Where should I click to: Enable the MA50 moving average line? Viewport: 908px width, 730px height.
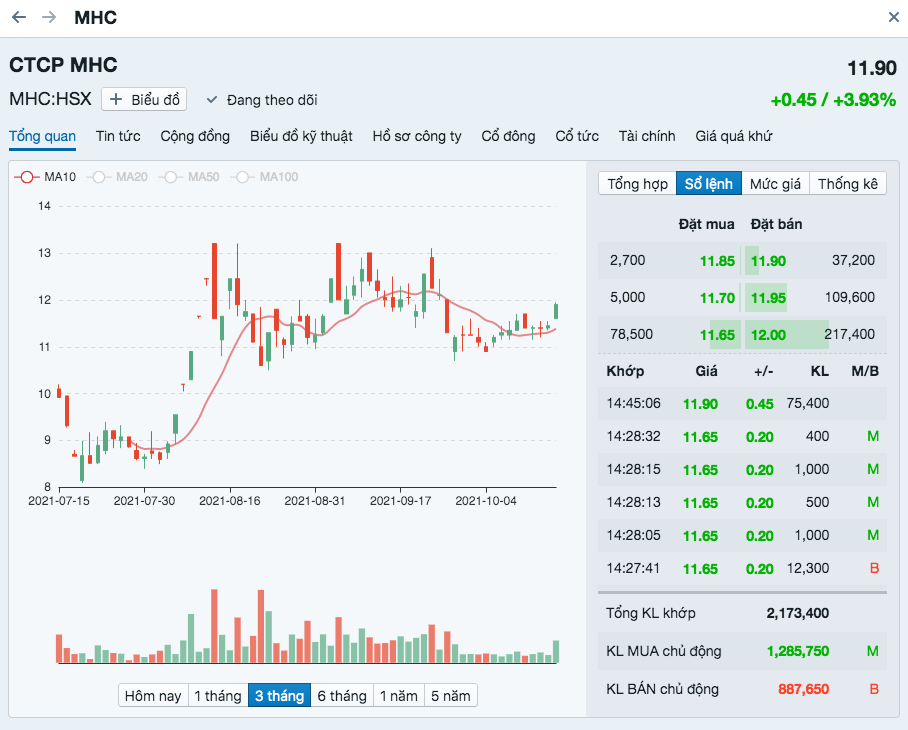[x=189, y=177]
